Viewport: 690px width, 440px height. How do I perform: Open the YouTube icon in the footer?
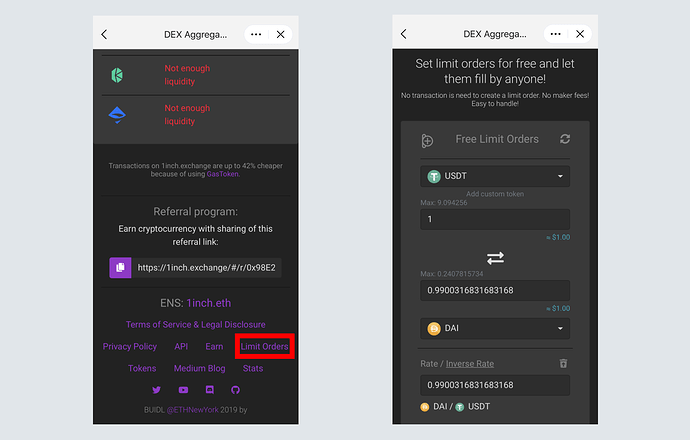click(183, 390)
